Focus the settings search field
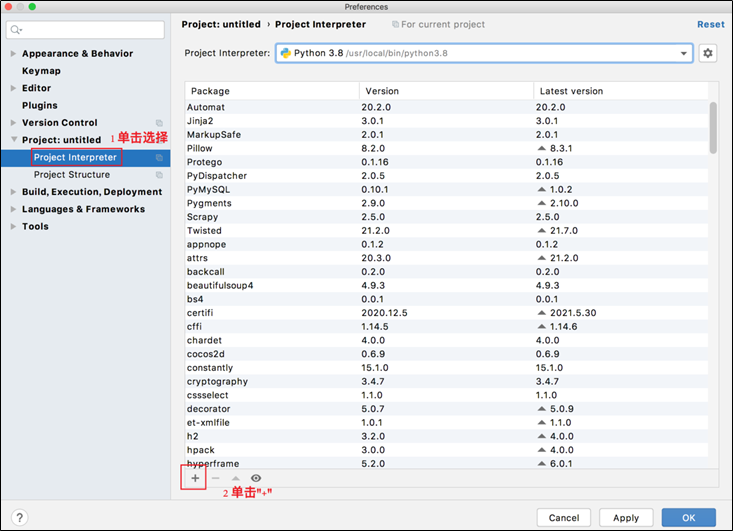This screenshot has height=531, width=733. pos(86,30)
